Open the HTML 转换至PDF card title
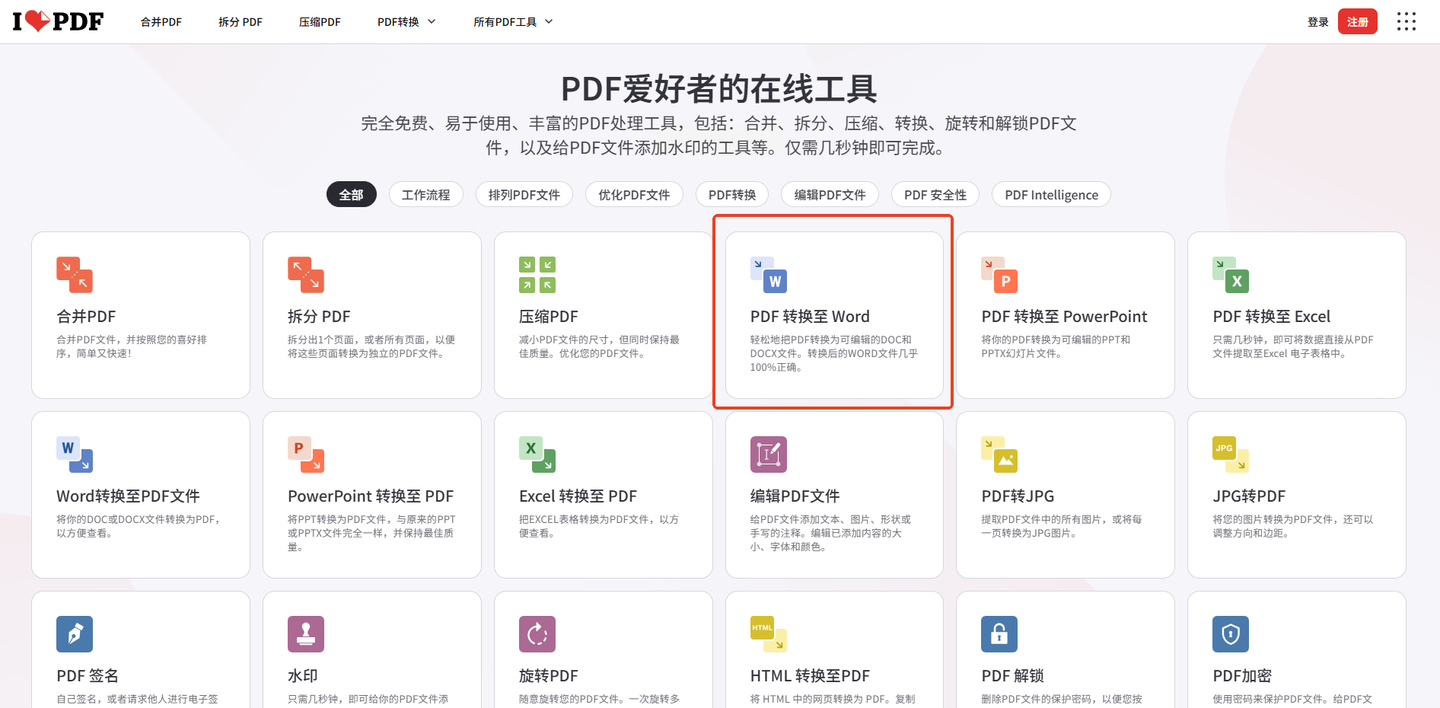The width and height of the screenshot is (1440, 708). 810,676
